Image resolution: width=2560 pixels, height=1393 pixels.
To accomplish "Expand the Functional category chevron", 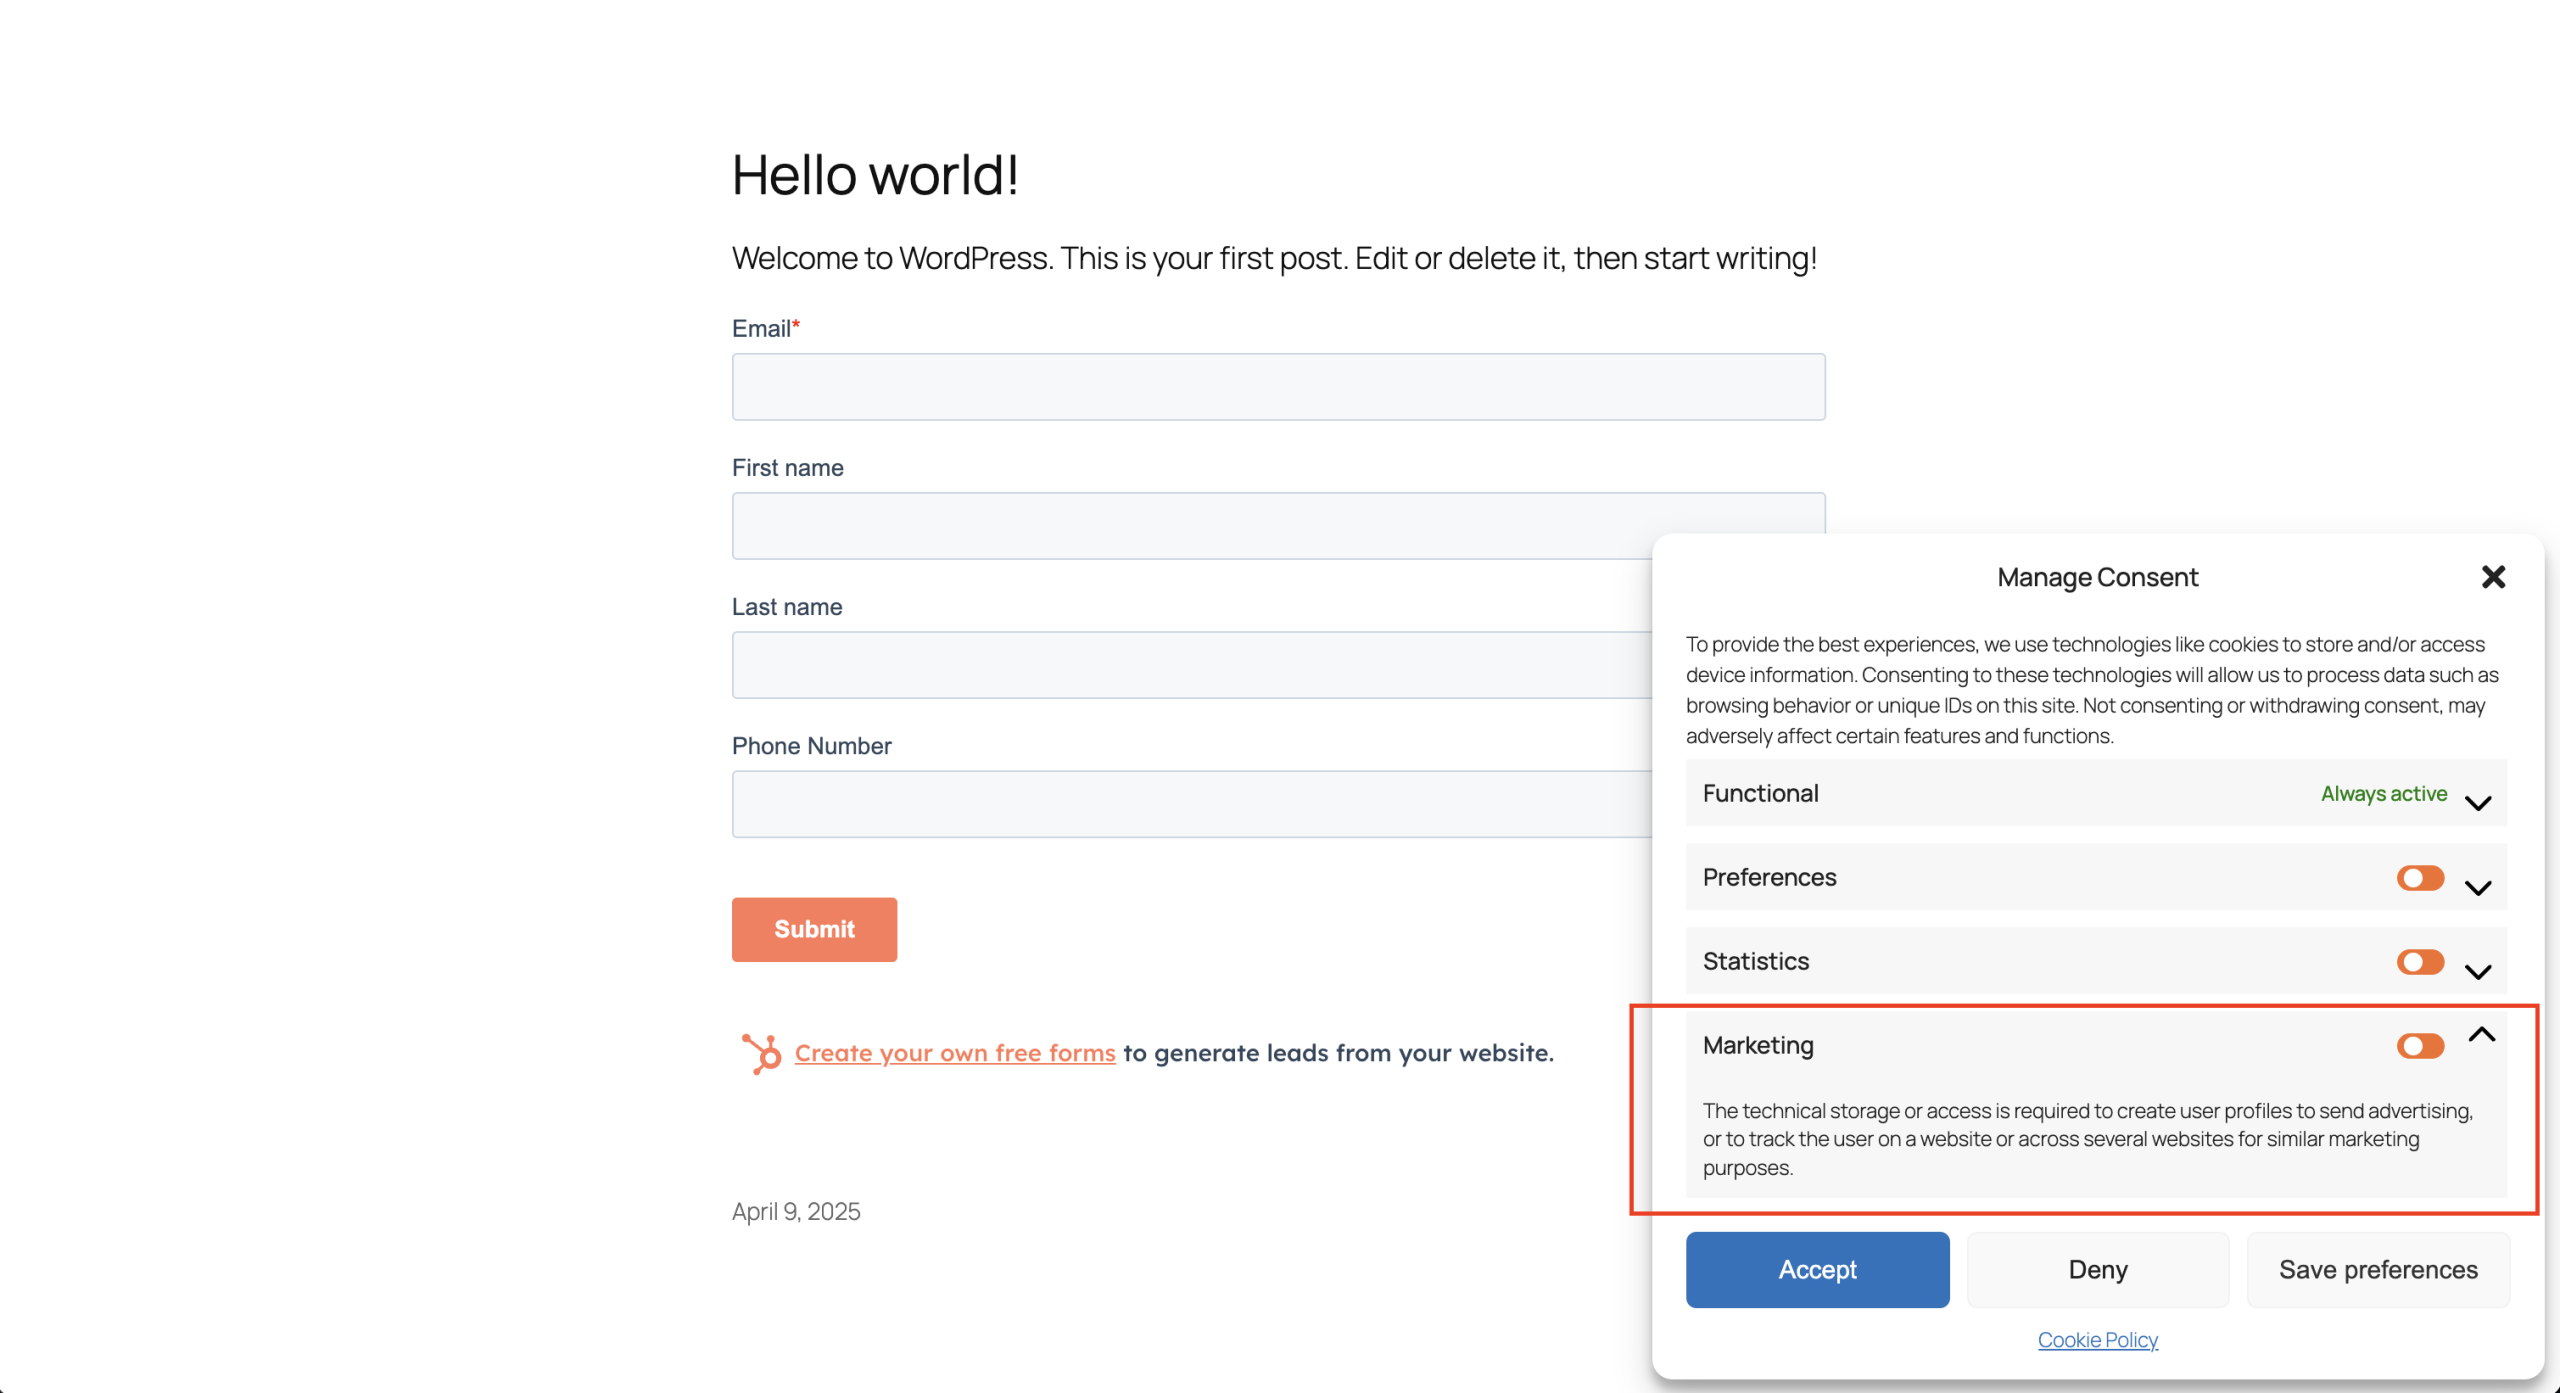I will click(x=2478, y=803).
